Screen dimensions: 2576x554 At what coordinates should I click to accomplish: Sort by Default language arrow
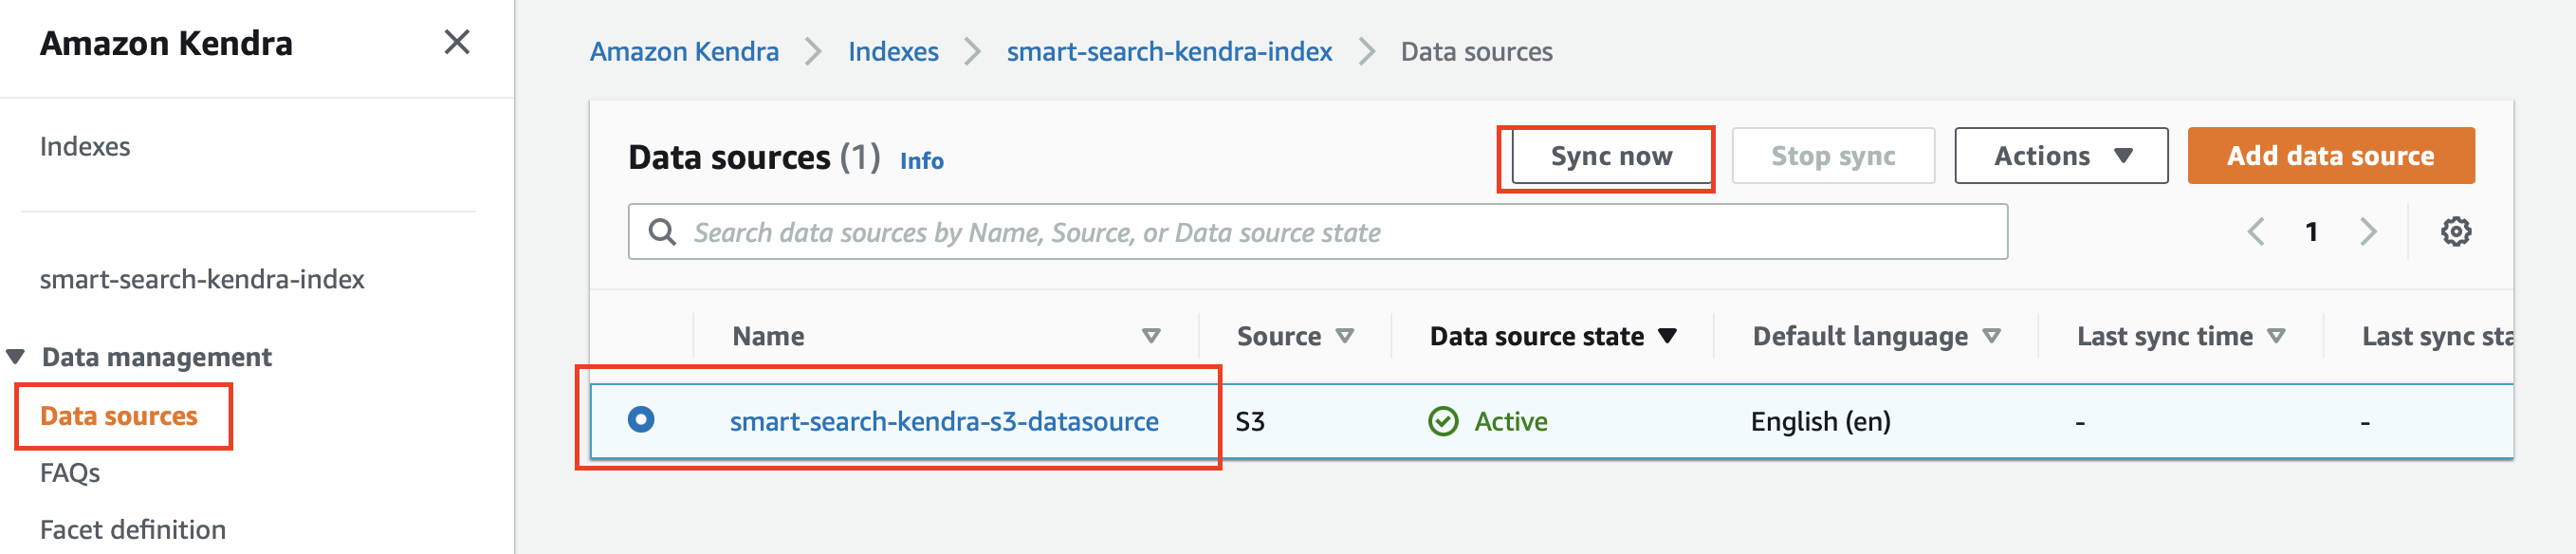[1991, 336]
